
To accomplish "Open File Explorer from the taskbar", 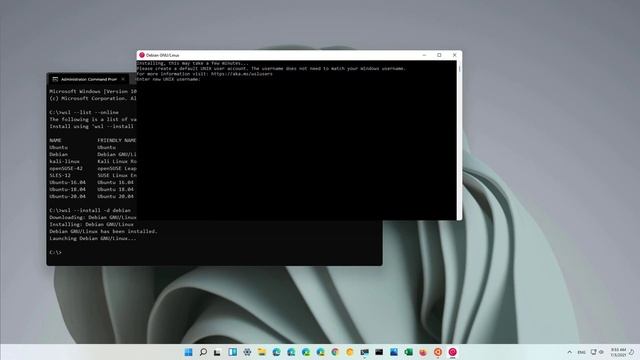I will (x=262, y=352).
